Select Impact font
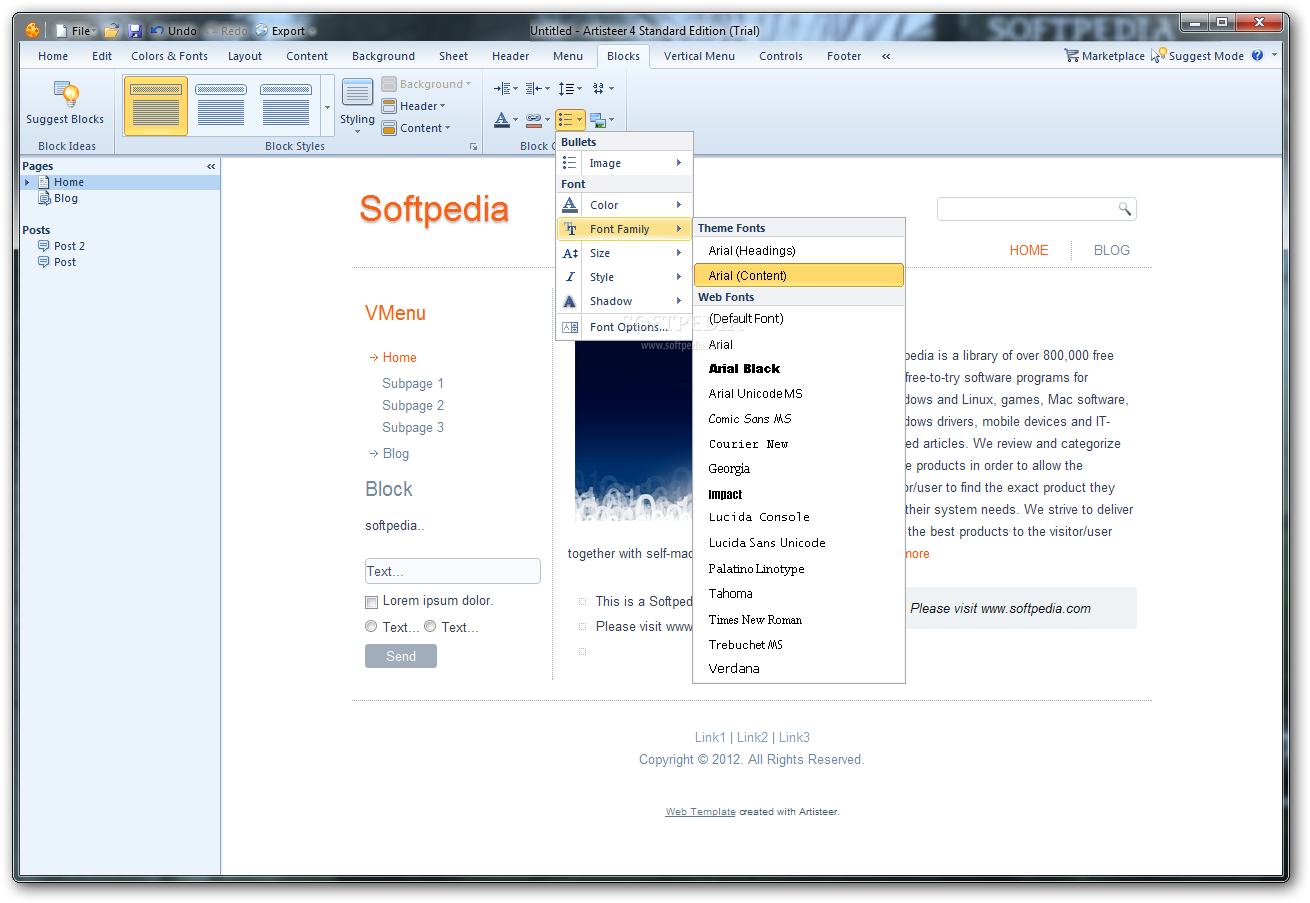The image size is (1310, 903). point(799,494)
